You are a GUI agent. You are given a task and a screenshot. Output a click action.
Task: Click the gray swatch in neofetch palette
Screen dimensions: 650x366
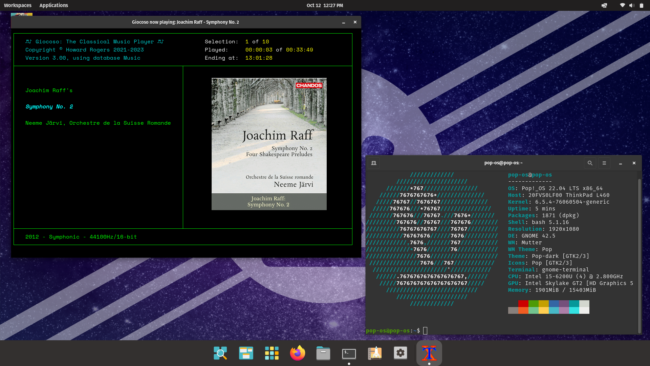click(513, 310)
